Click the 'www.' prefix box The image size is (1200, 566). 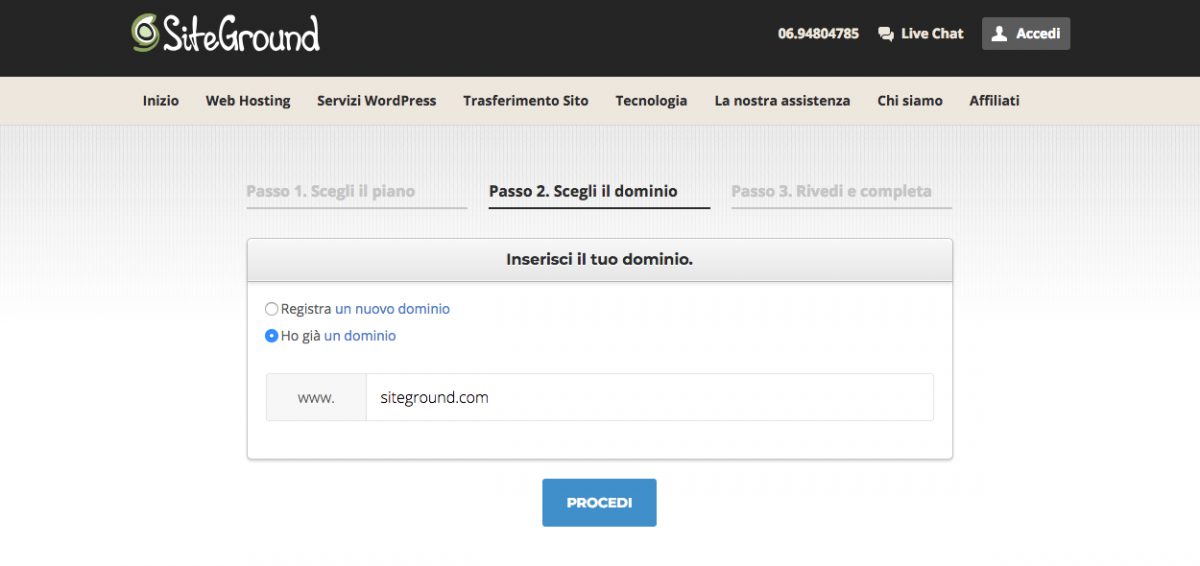[316, 397]
